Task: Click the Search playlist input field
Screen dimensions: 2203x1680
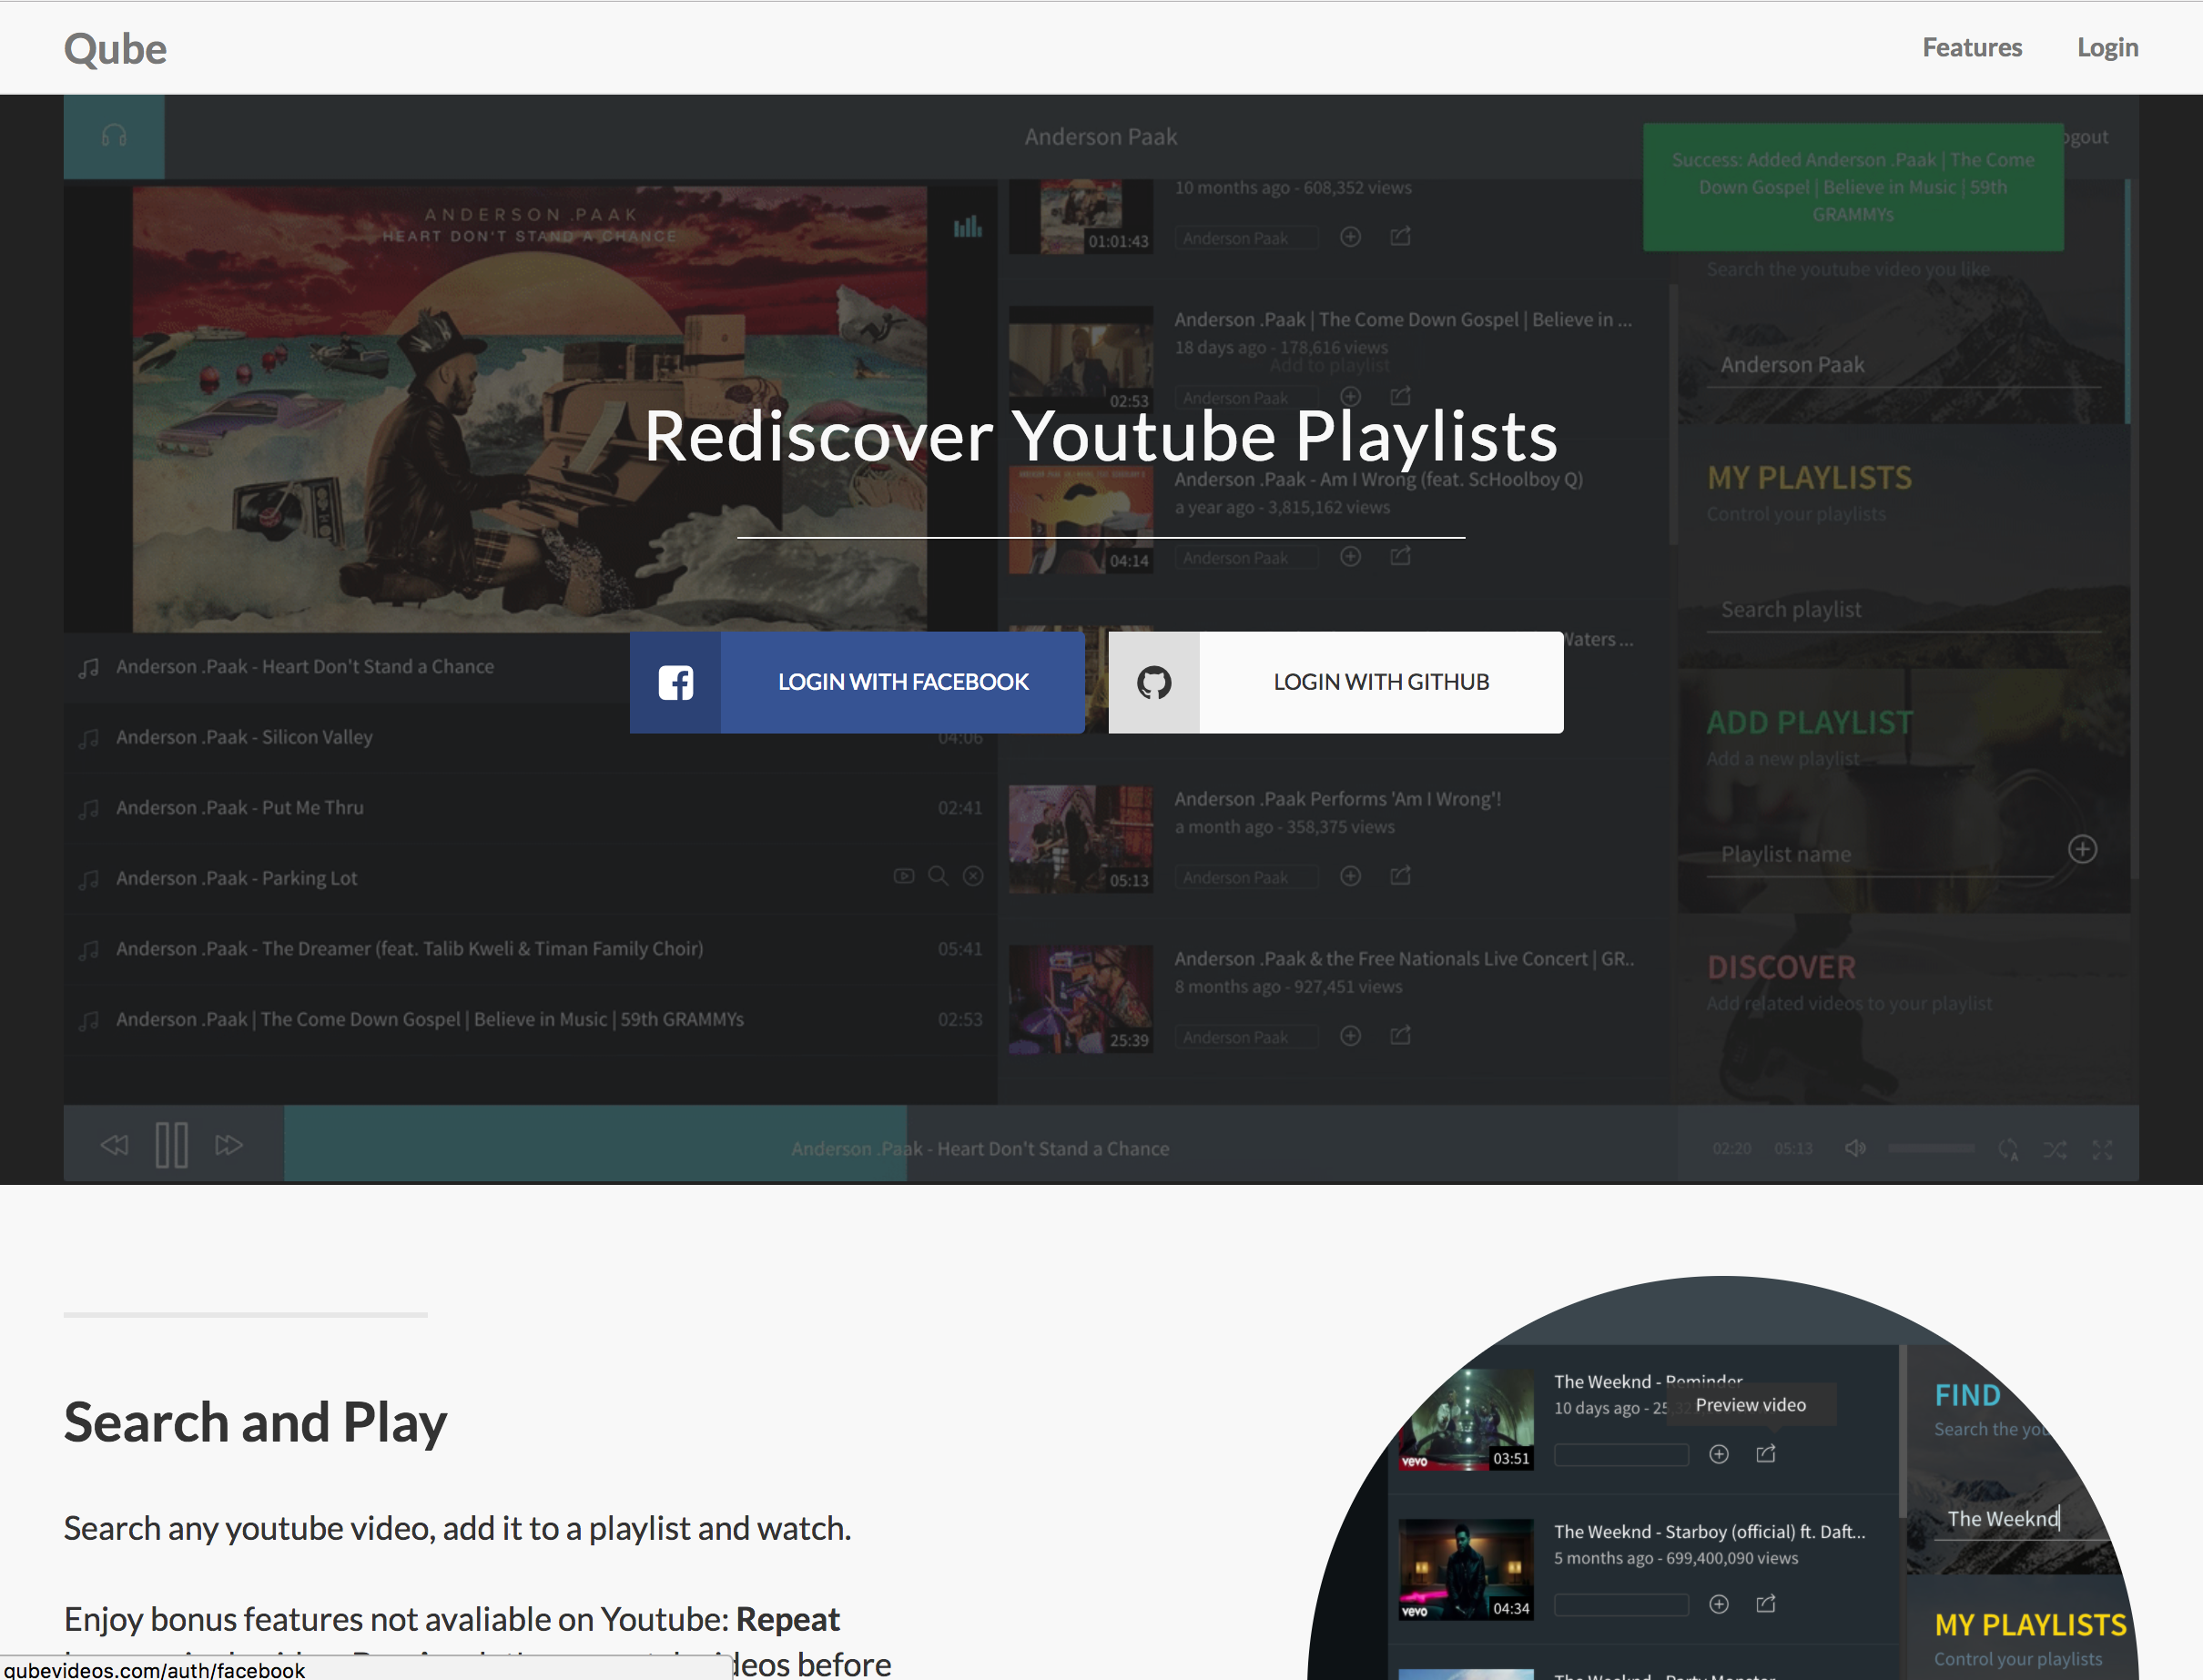Action: point(1900,610)
